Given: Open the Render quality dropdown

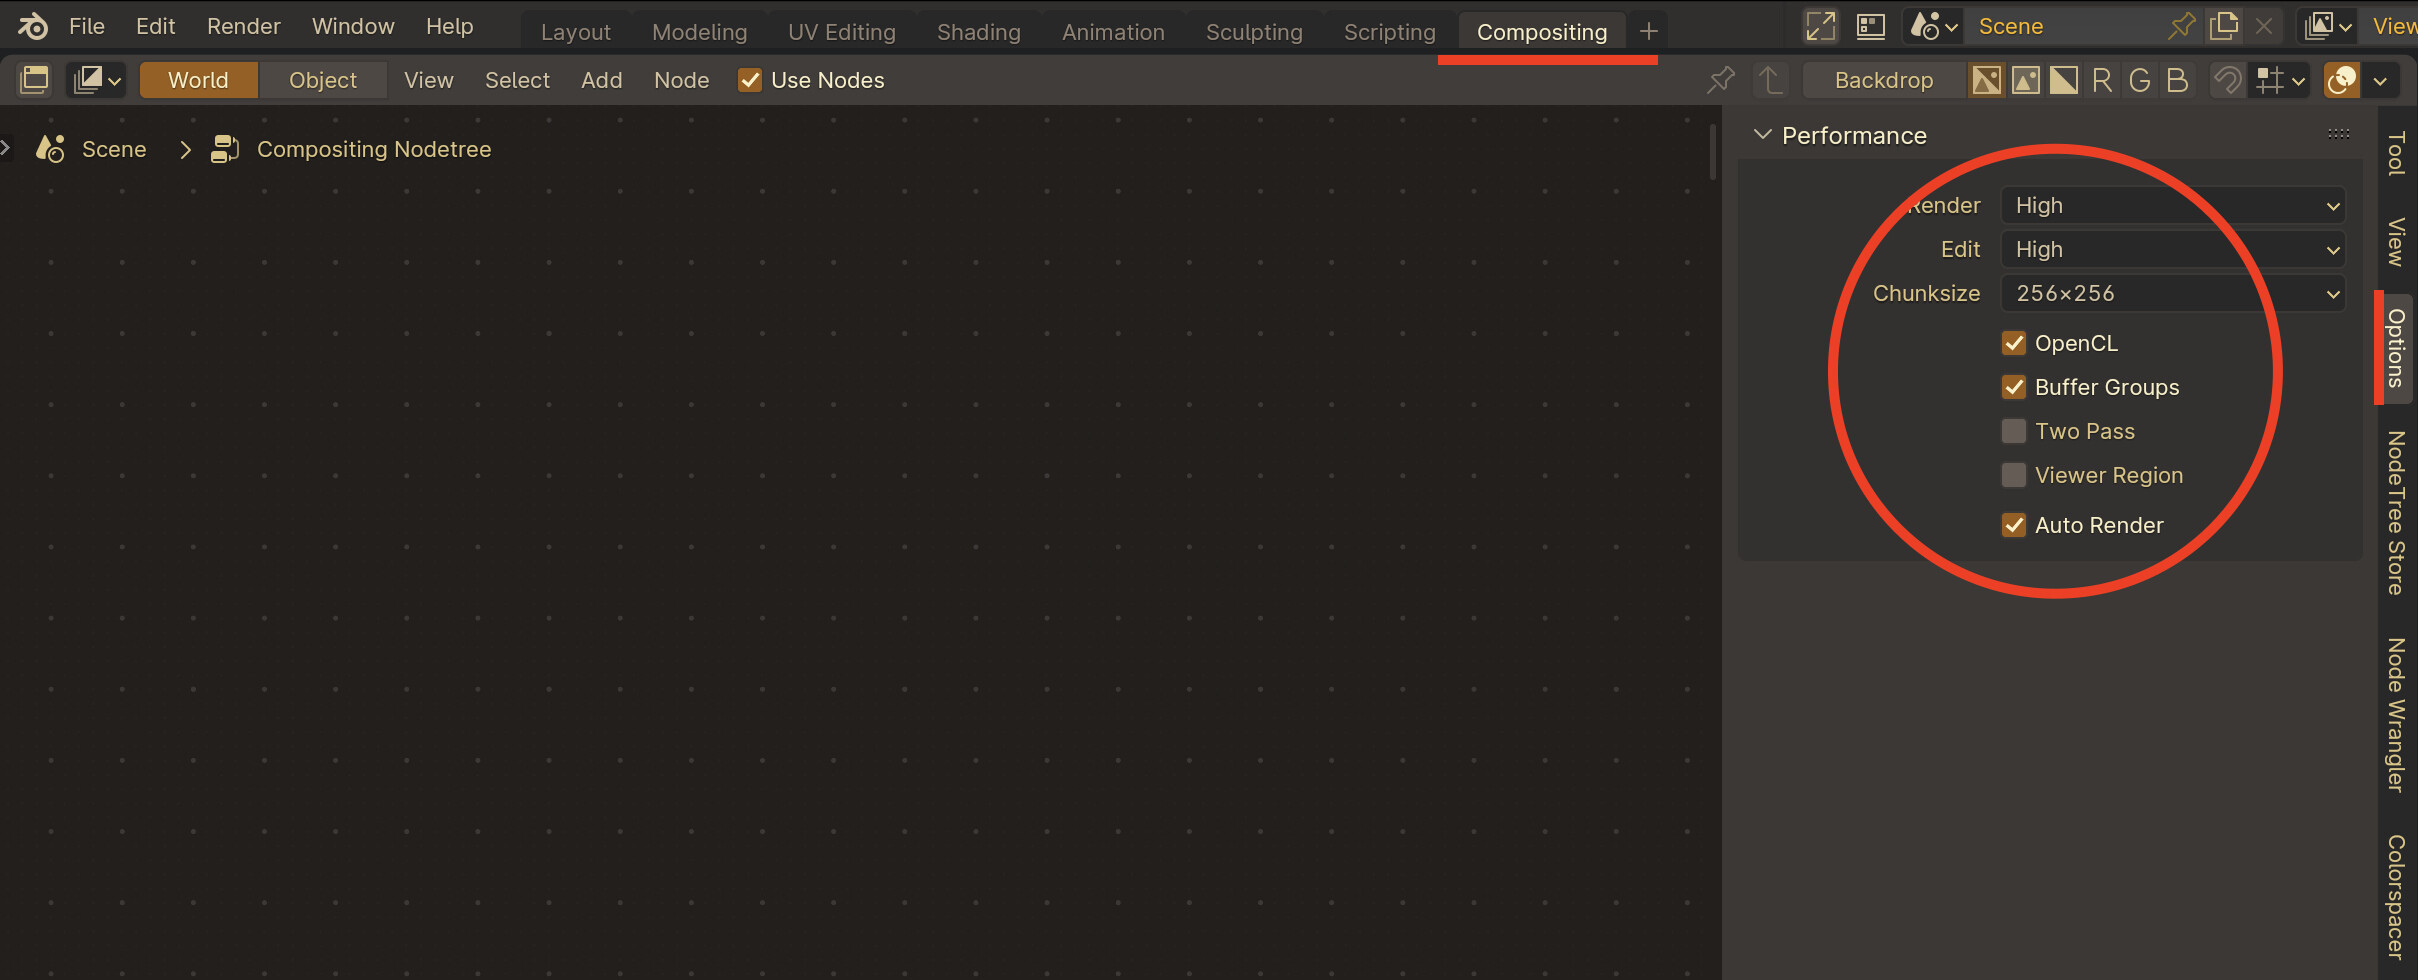Looking at the screenshot, I should coord(2173,205).
